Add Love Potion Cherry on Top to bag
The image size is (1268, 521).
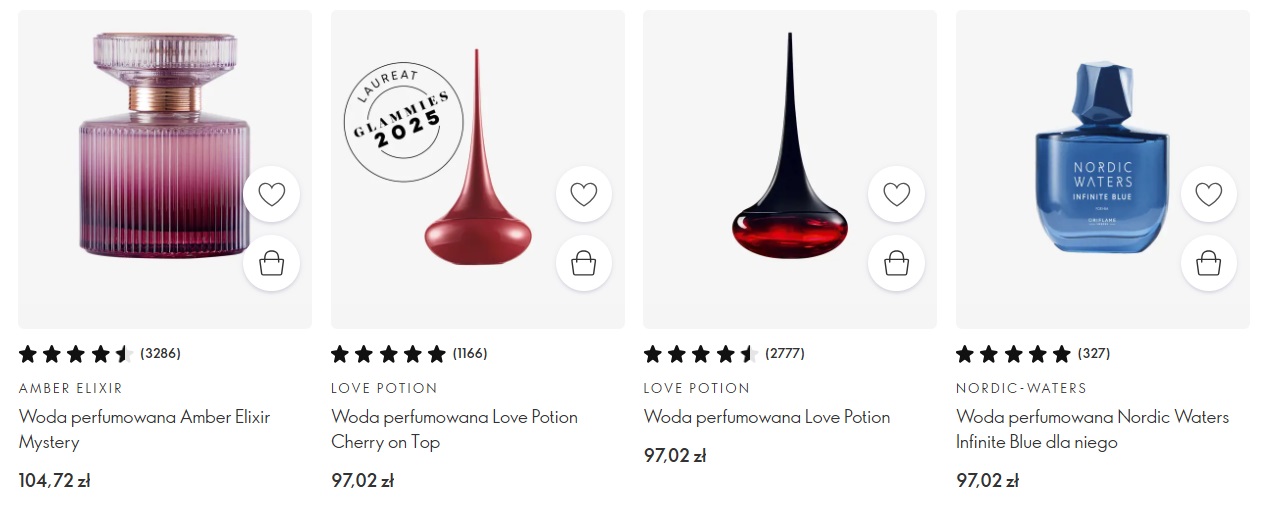pos(584,263)
